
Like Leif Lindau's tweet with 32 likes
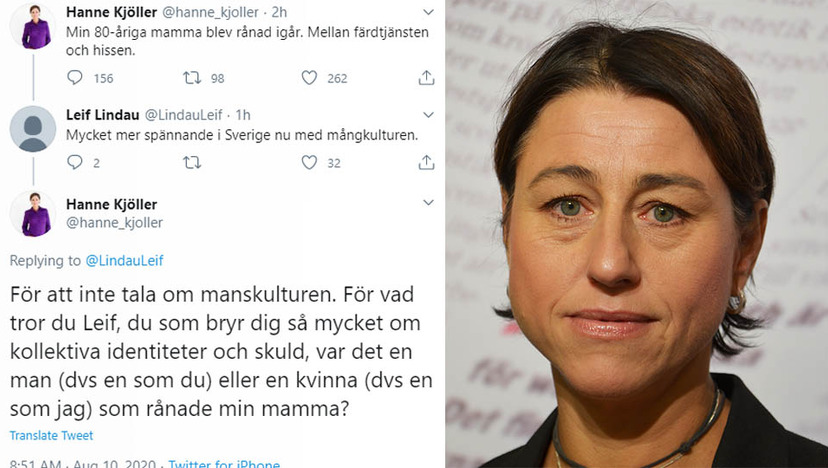[x=309, y=163]
